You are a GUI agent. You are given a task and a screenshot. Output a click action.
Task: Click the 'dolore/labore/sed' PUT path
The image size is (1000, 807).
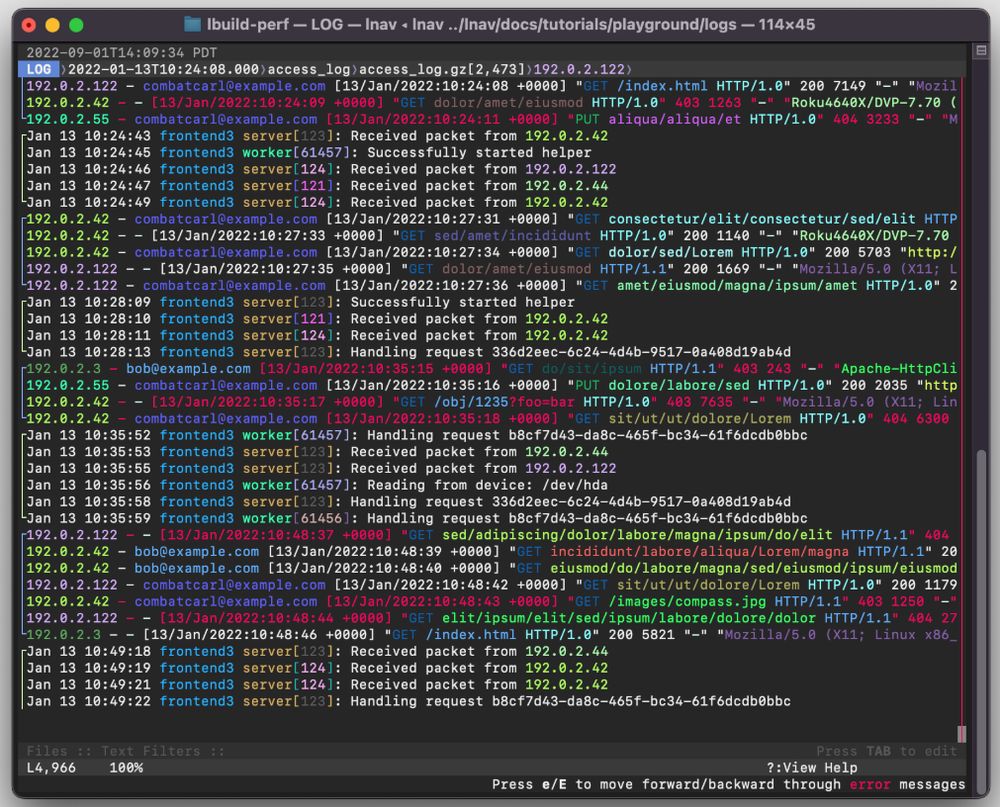(679, 385)
